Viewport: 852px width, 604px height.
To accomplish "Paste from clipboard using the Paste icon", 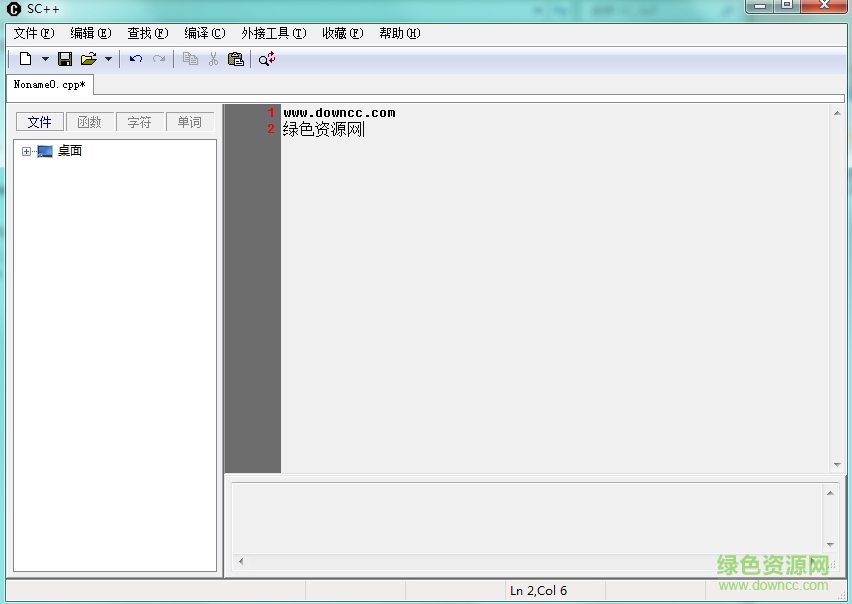I will pyautogui.click(x=236, y=58).
